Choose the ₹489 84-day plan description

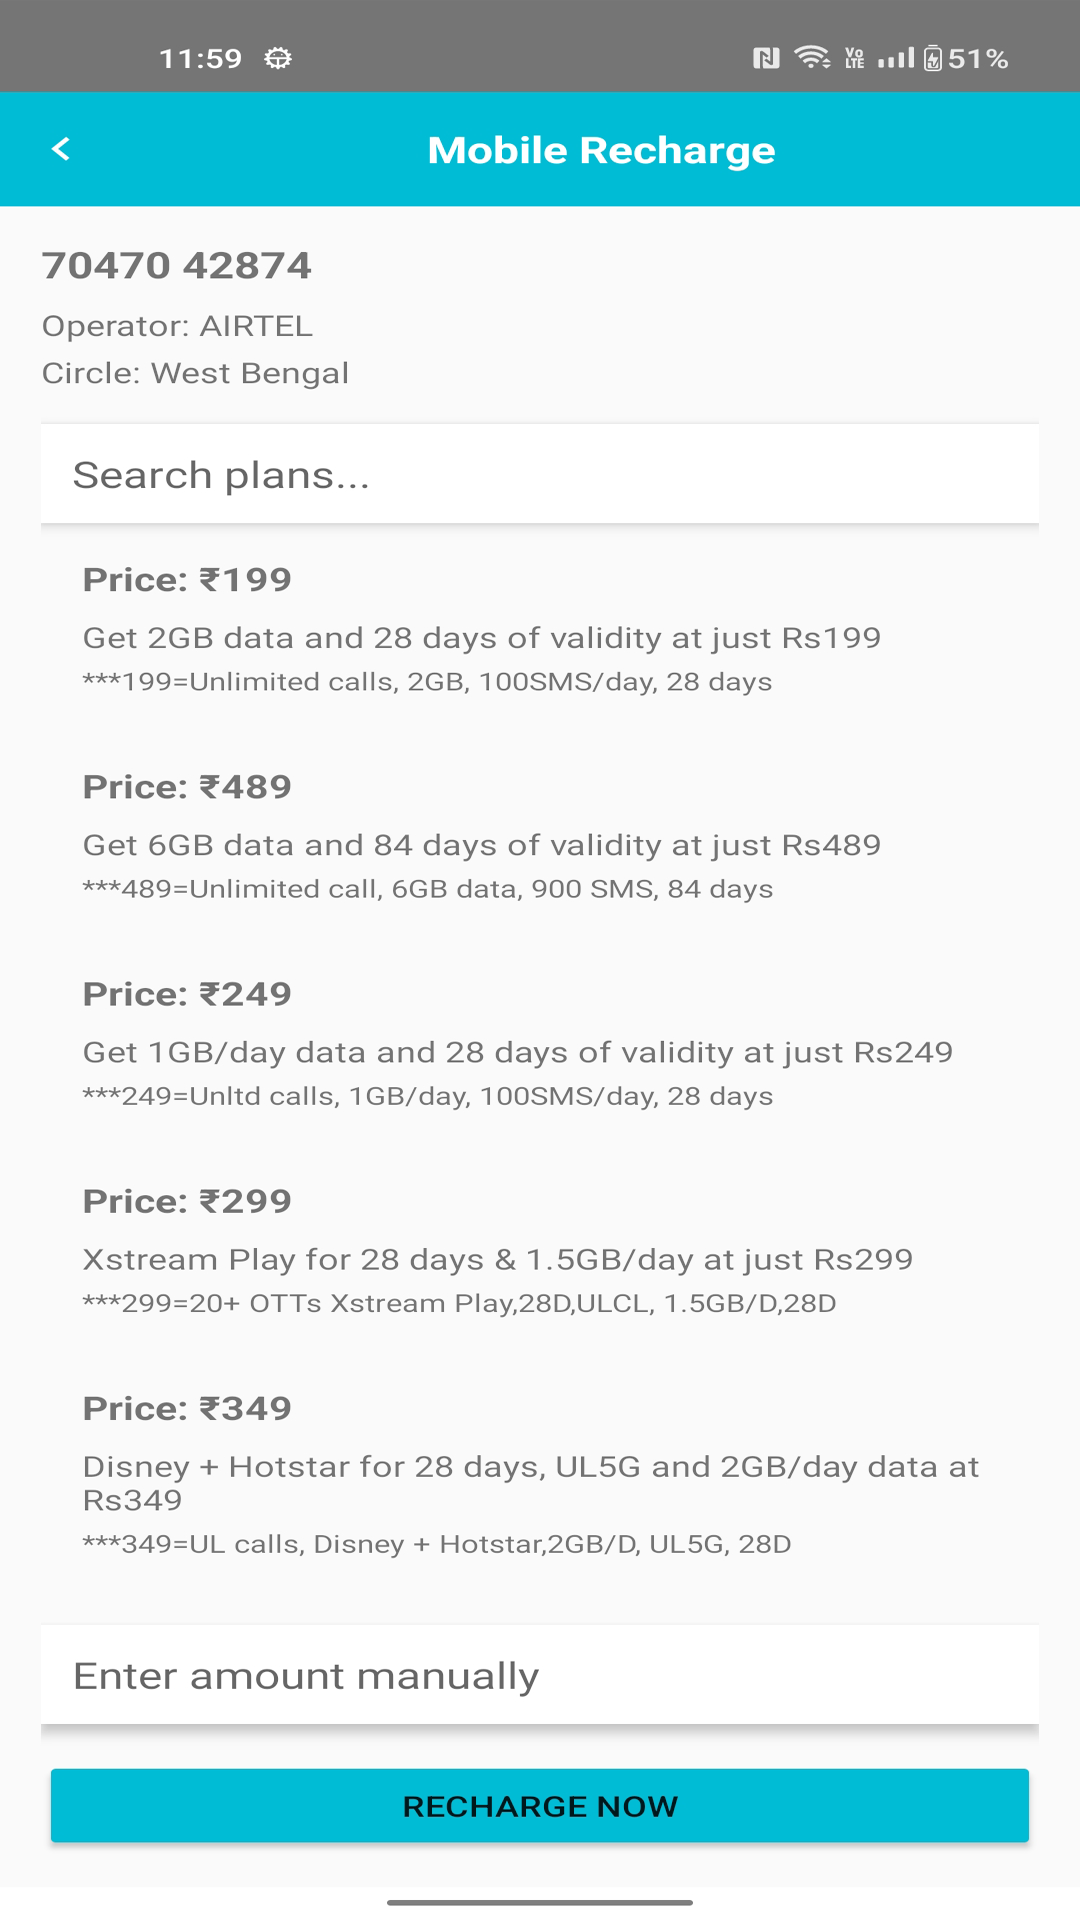click(x=481, y=845)
